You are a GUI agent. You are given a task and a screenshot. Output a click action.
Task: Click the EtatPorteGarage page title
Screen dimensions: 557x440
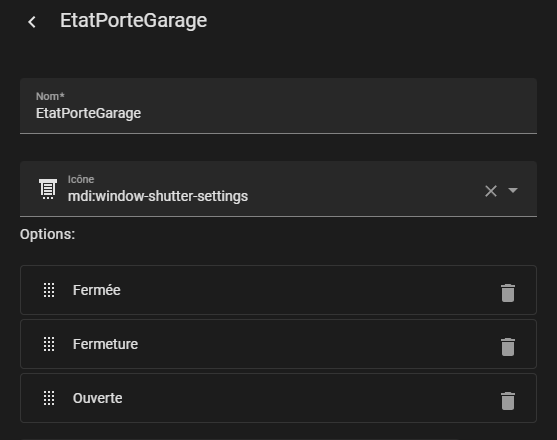pyautogui.click(x=134, y=21)
